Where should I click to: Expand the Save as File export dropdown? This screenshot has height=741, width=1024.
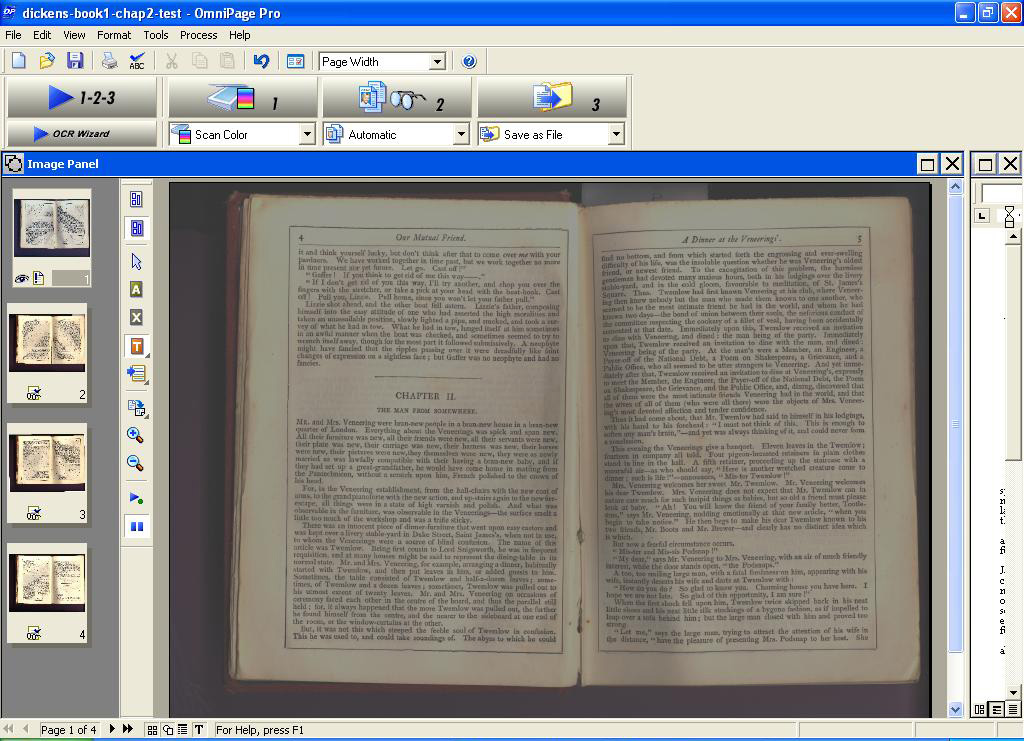tap(615, 134)
